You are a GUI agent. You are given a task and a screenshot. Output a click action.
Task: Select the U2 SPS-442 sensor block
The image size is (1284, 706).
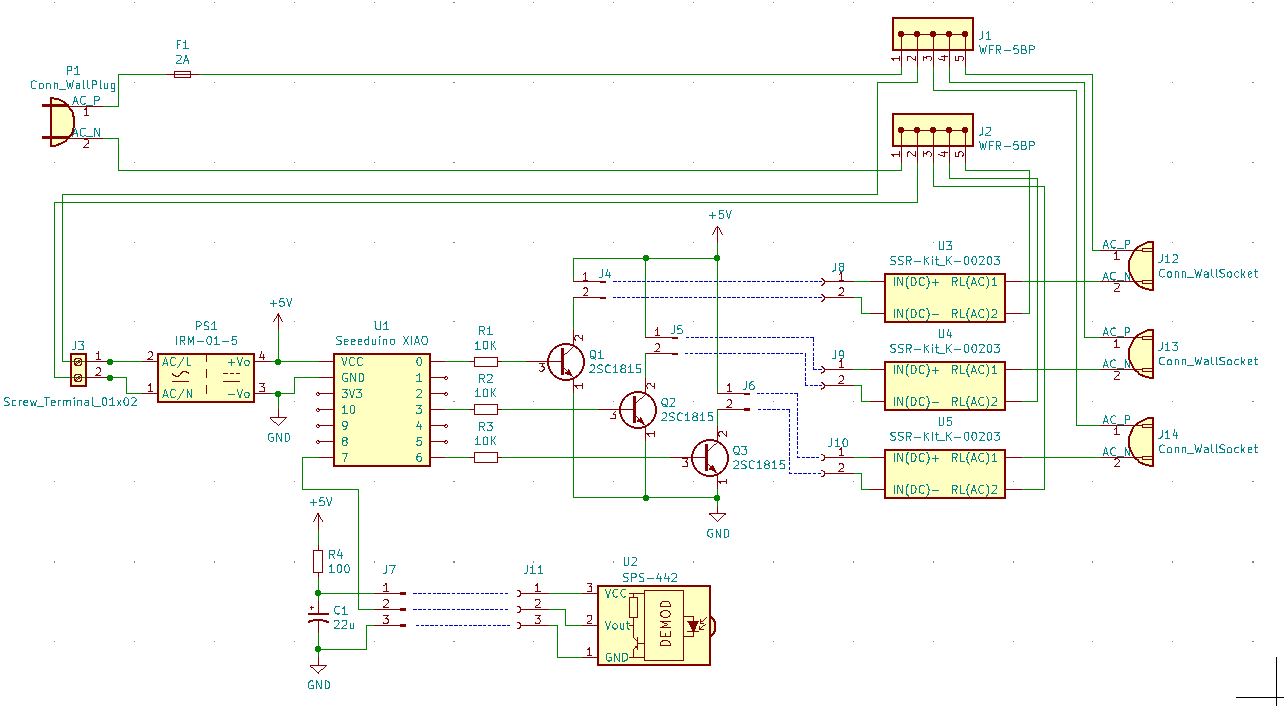654,625
